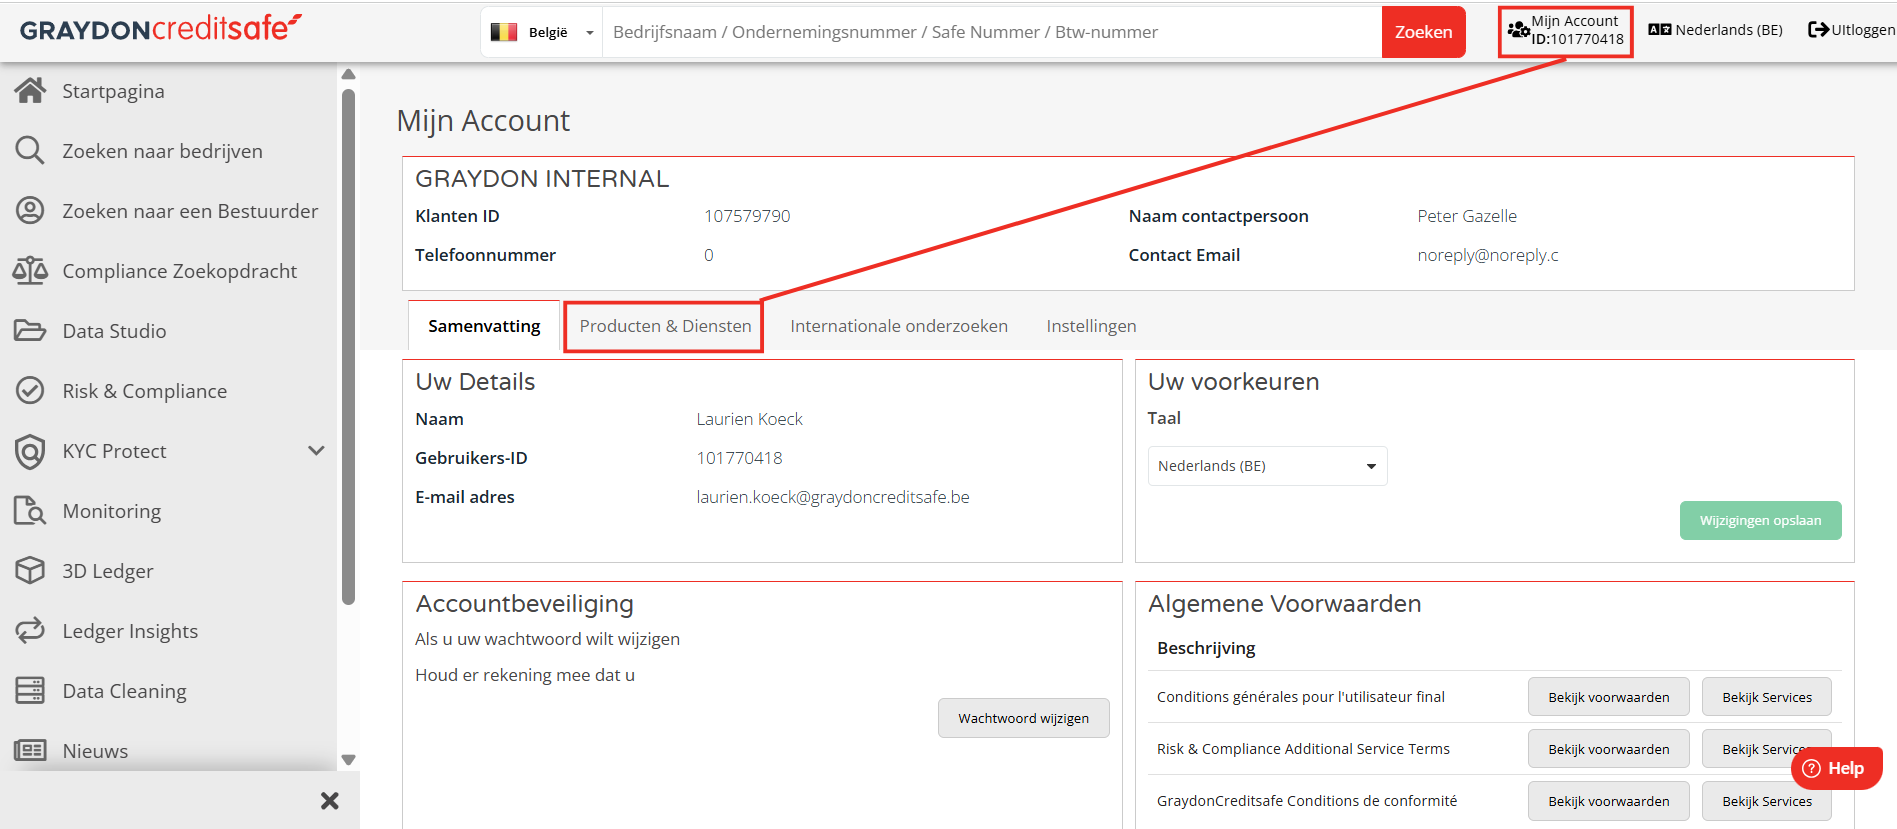Click the Wachtwoord wijzigen button

click(1023, 718)
